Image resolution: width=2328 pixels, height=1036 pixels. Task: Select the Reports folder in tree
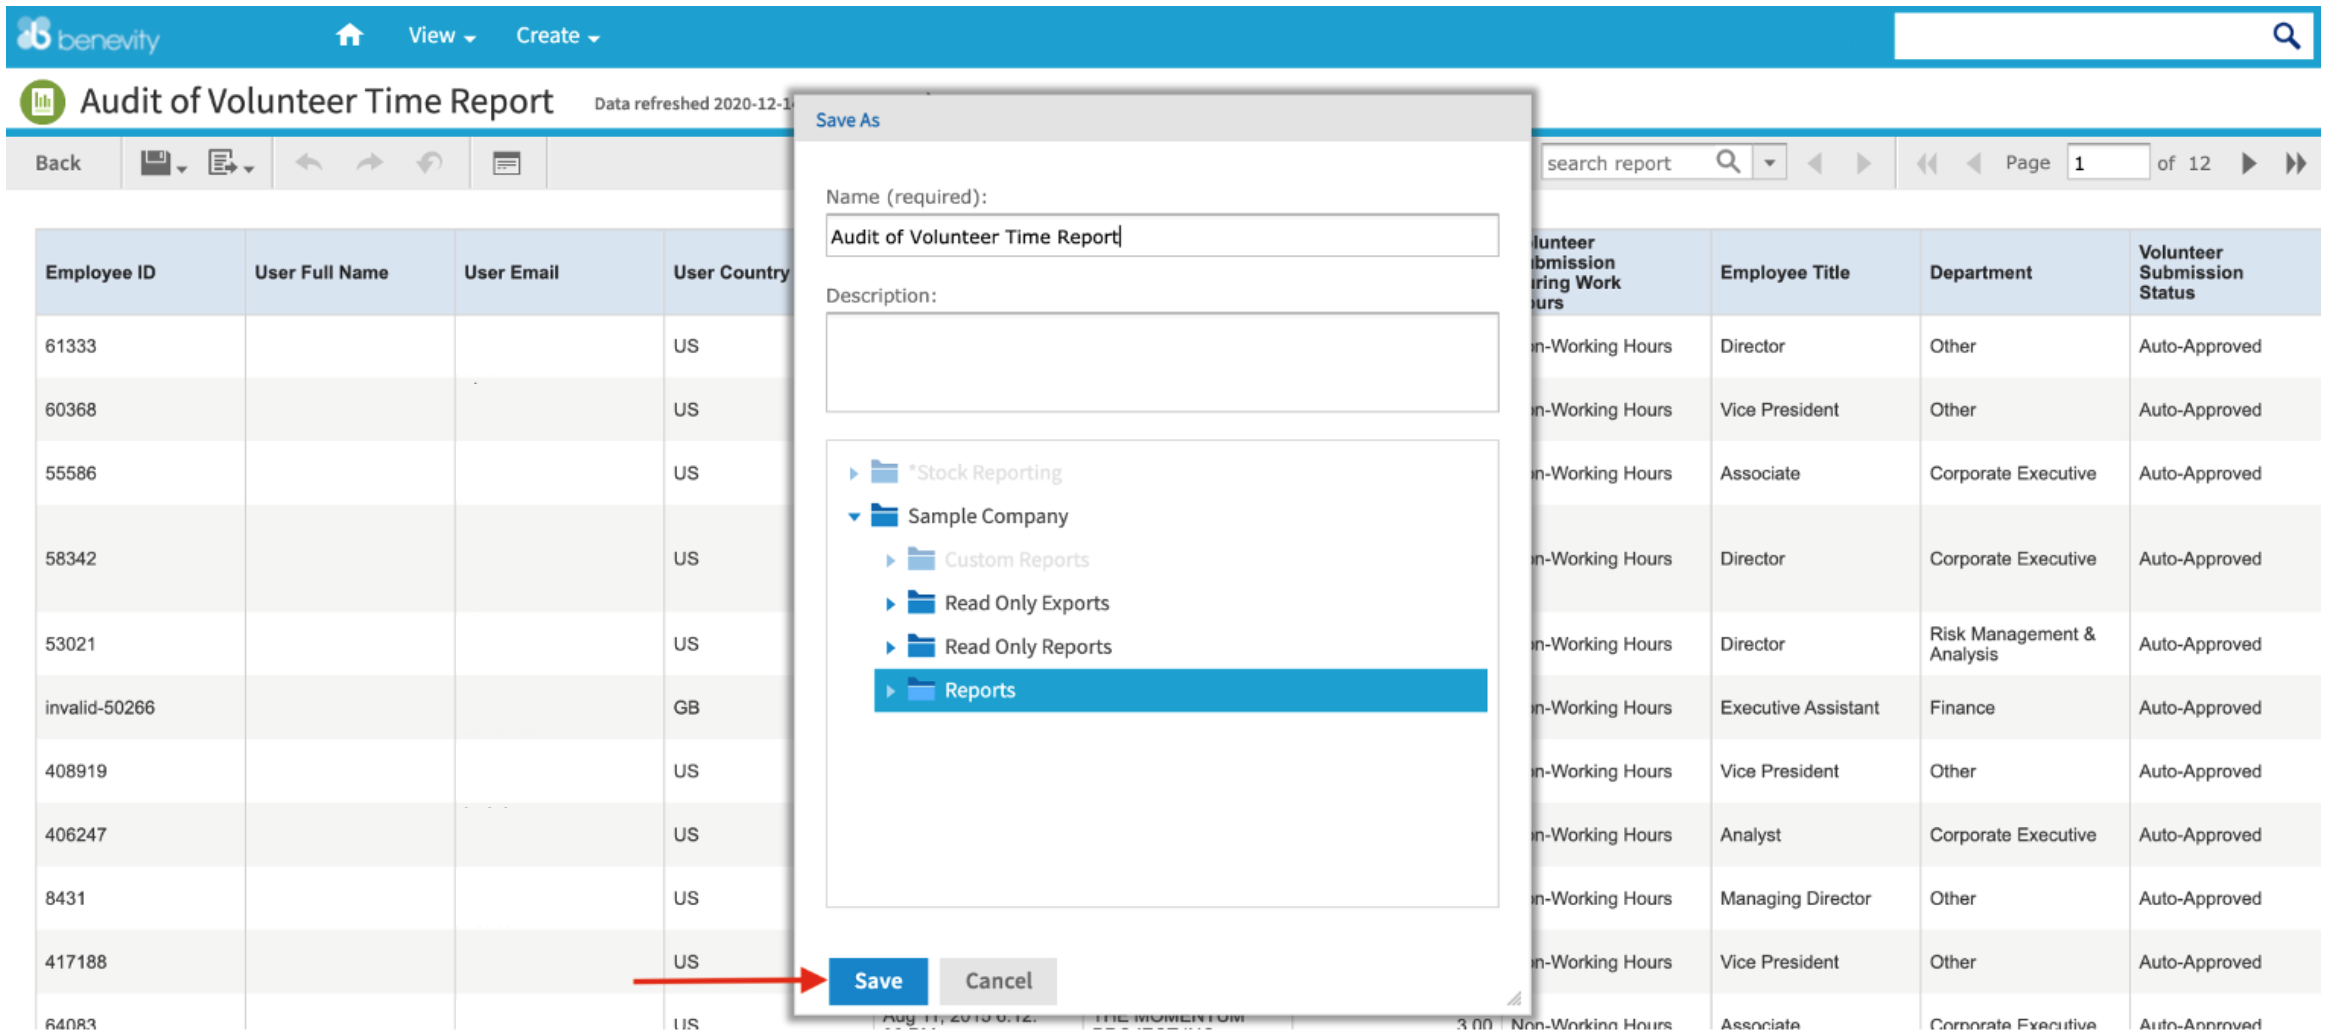pyautogui.click(x=980, y=691)
